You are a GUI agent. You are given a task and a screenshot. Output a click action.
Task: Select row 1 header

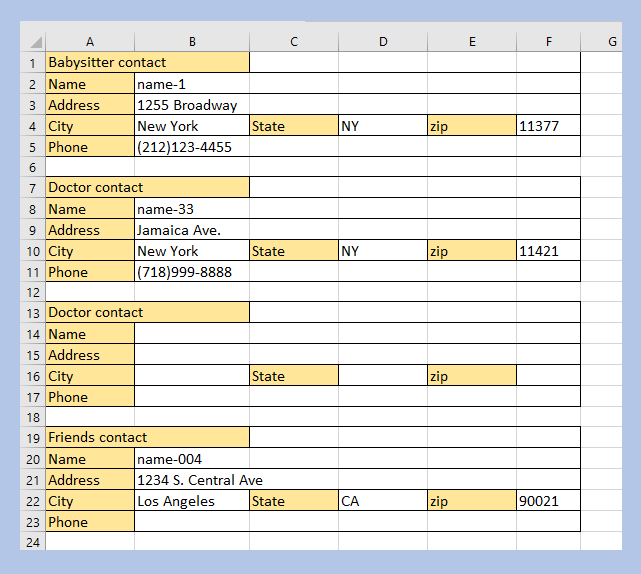pos(33,63)
